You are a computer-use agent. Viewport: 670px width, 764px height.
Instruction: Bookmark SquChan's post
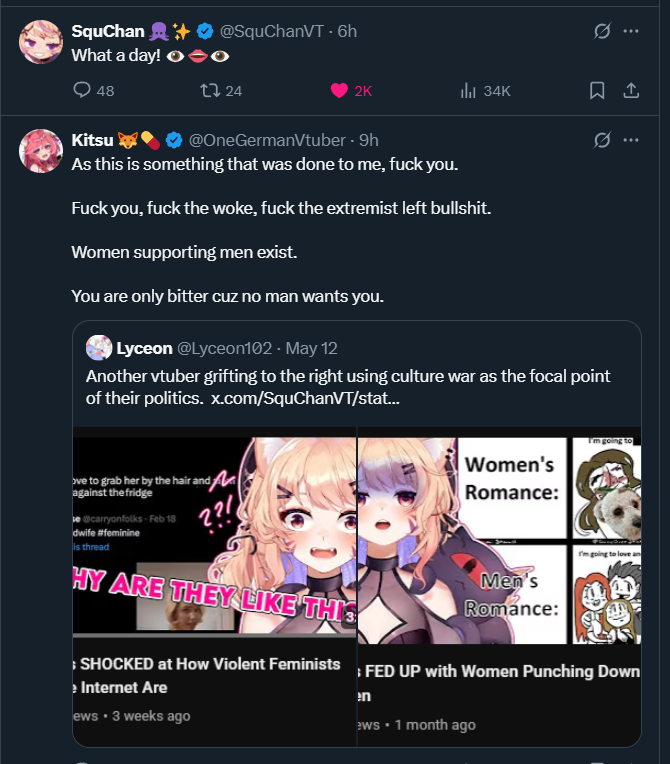597,91
